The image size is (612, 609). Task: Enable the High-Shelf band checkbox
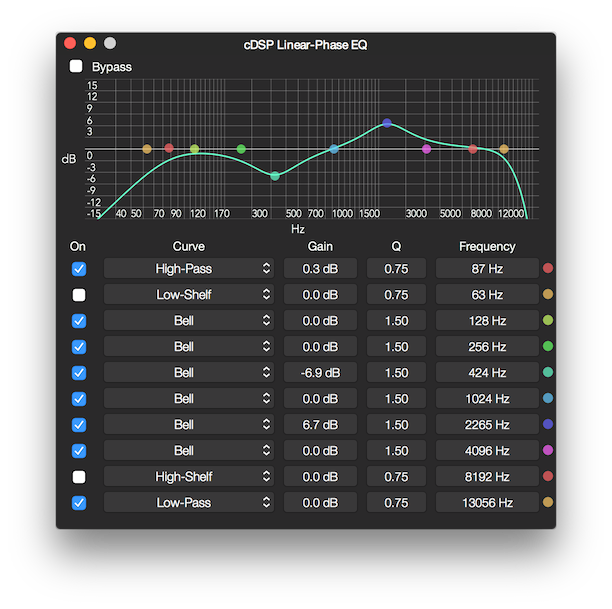pyautogui.click(x=79, y=477)
